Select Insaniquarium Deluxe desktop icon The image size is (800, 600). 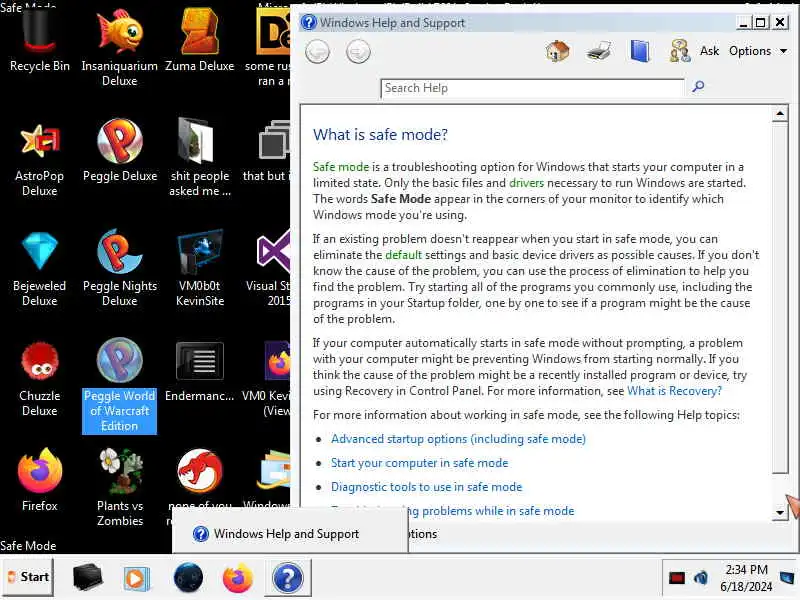point(119,48)
